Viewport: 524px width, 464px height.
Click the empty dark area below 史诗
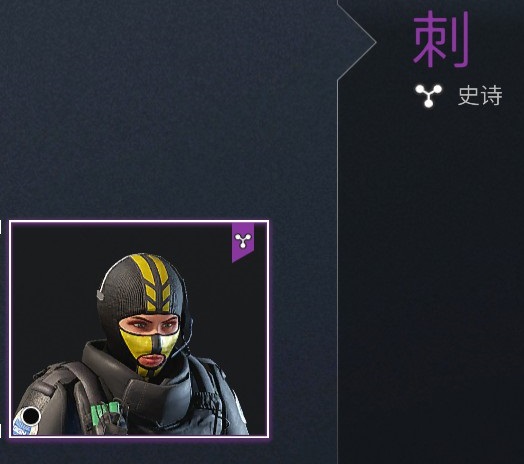(x=431, y=267)
